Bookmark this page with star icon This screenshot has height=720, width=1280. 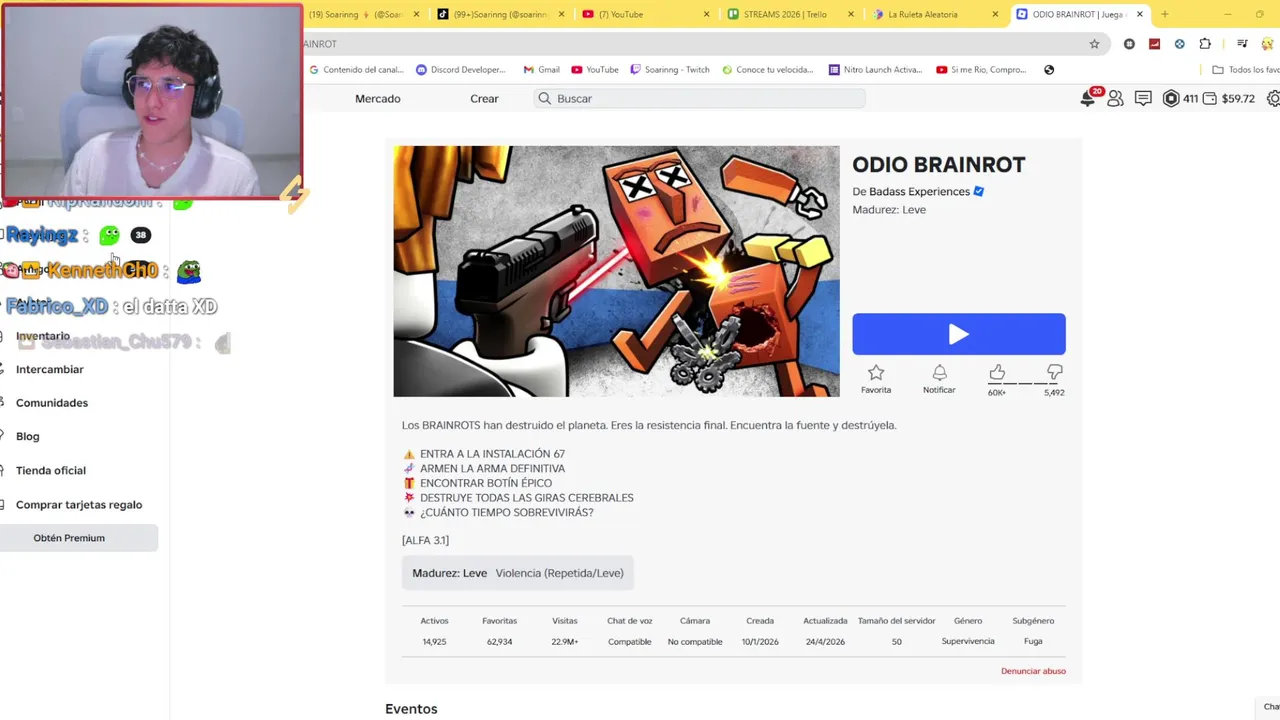pyautogui.click(x=1094, y=44)
